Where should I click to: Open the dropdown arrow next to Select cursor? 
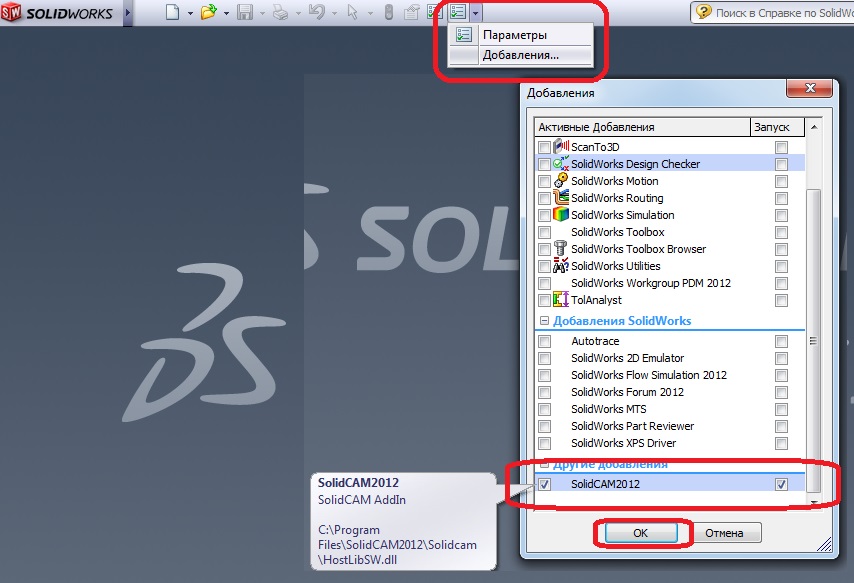click(x=370, y=13)
